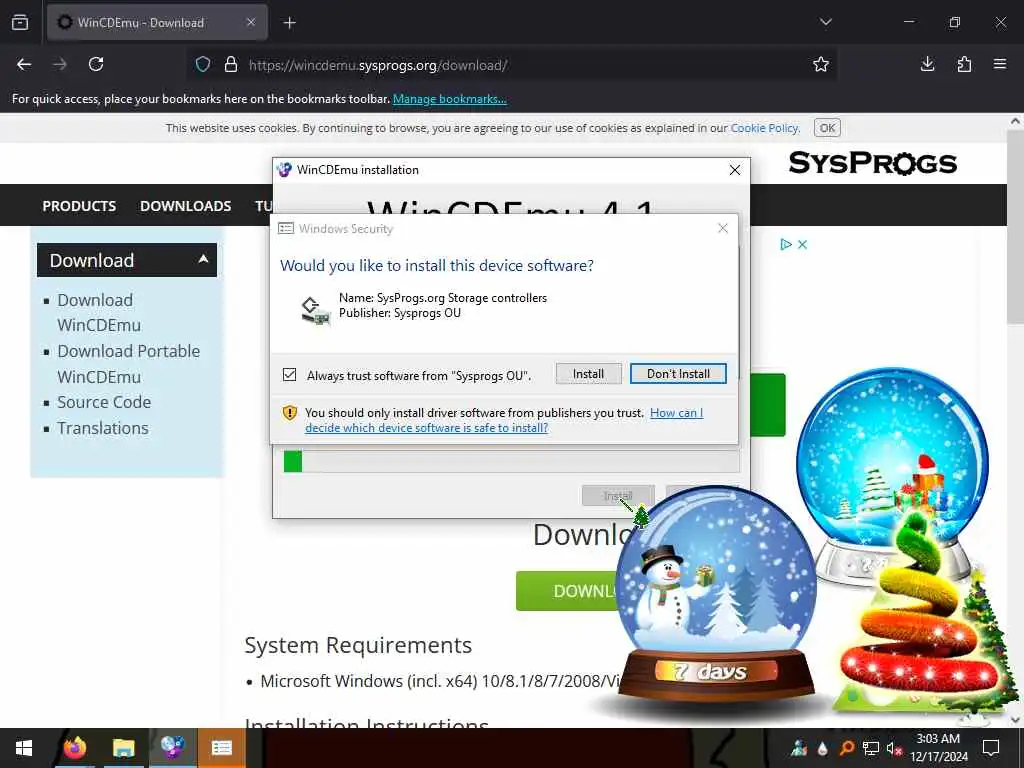Open the notification center icon
Image resolution: width=1024 pixels, height=768 pixels.
click(x=991, y=748)
